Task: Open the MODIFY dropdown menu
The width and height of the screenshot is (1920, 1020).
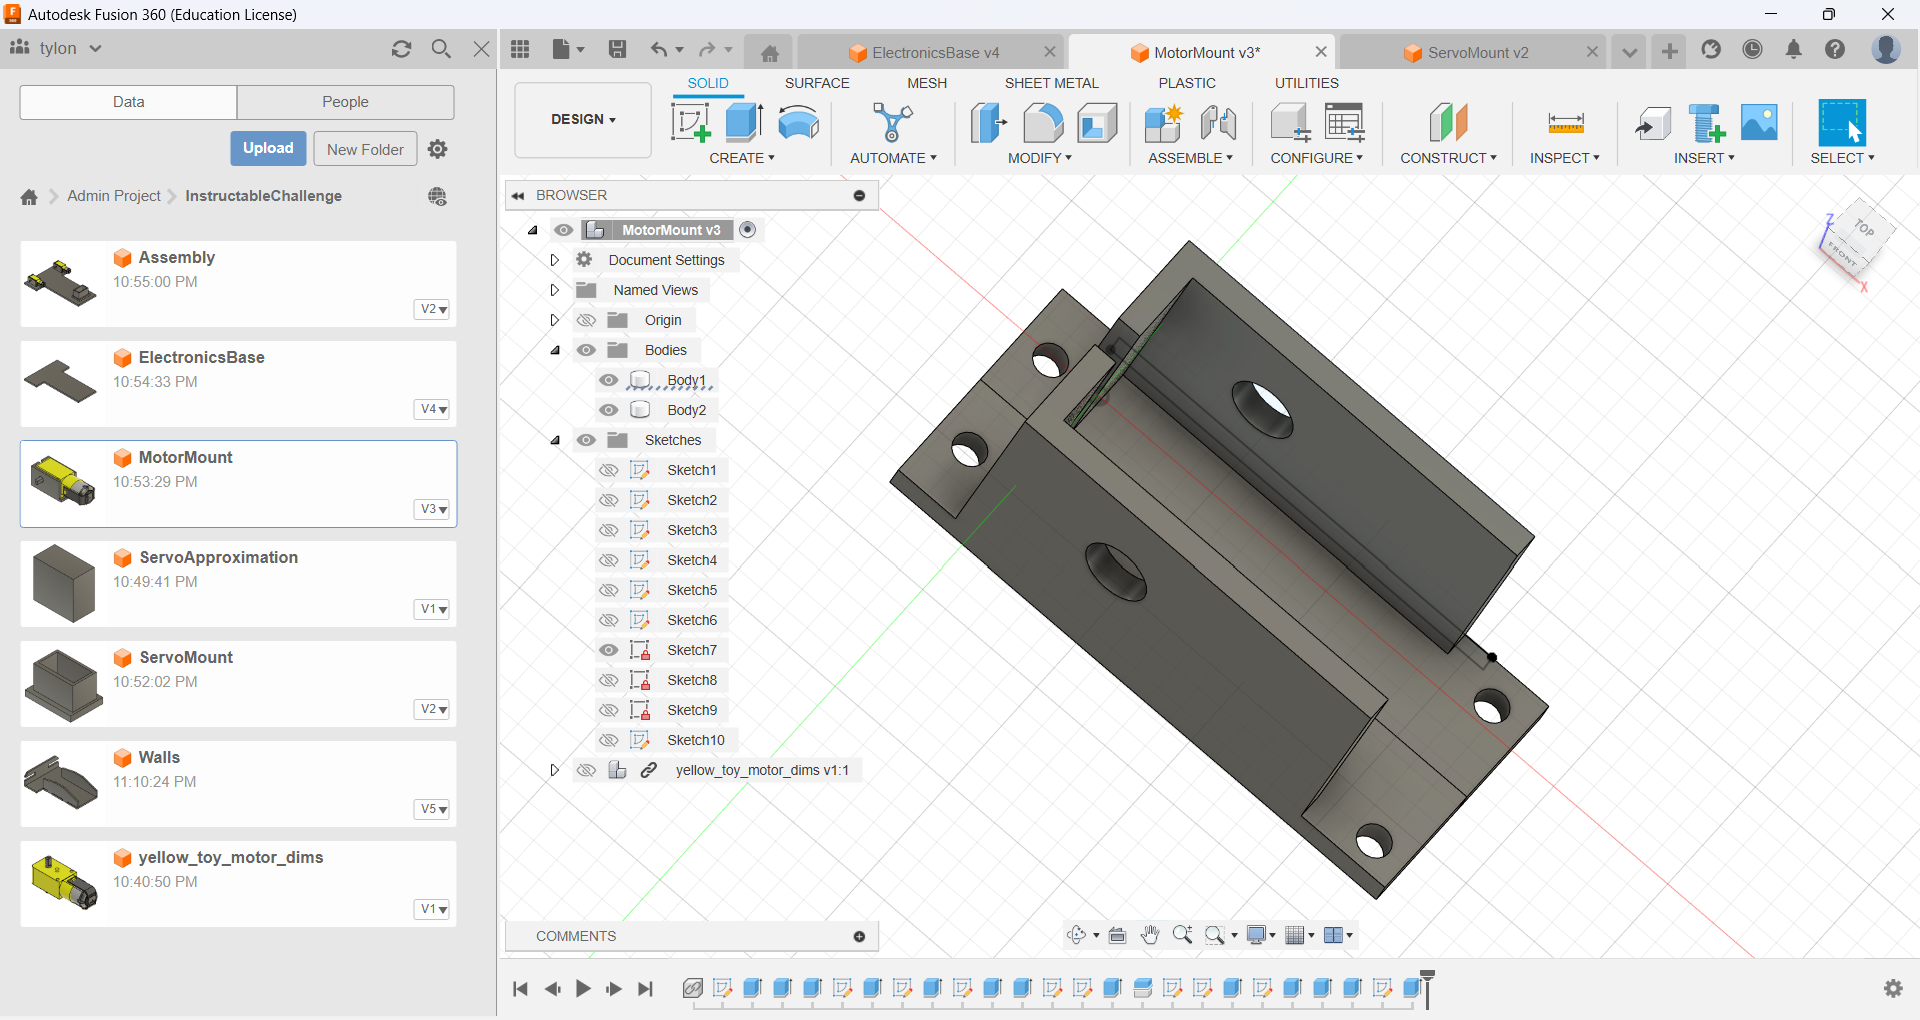Action: [x=1040, y=158]
